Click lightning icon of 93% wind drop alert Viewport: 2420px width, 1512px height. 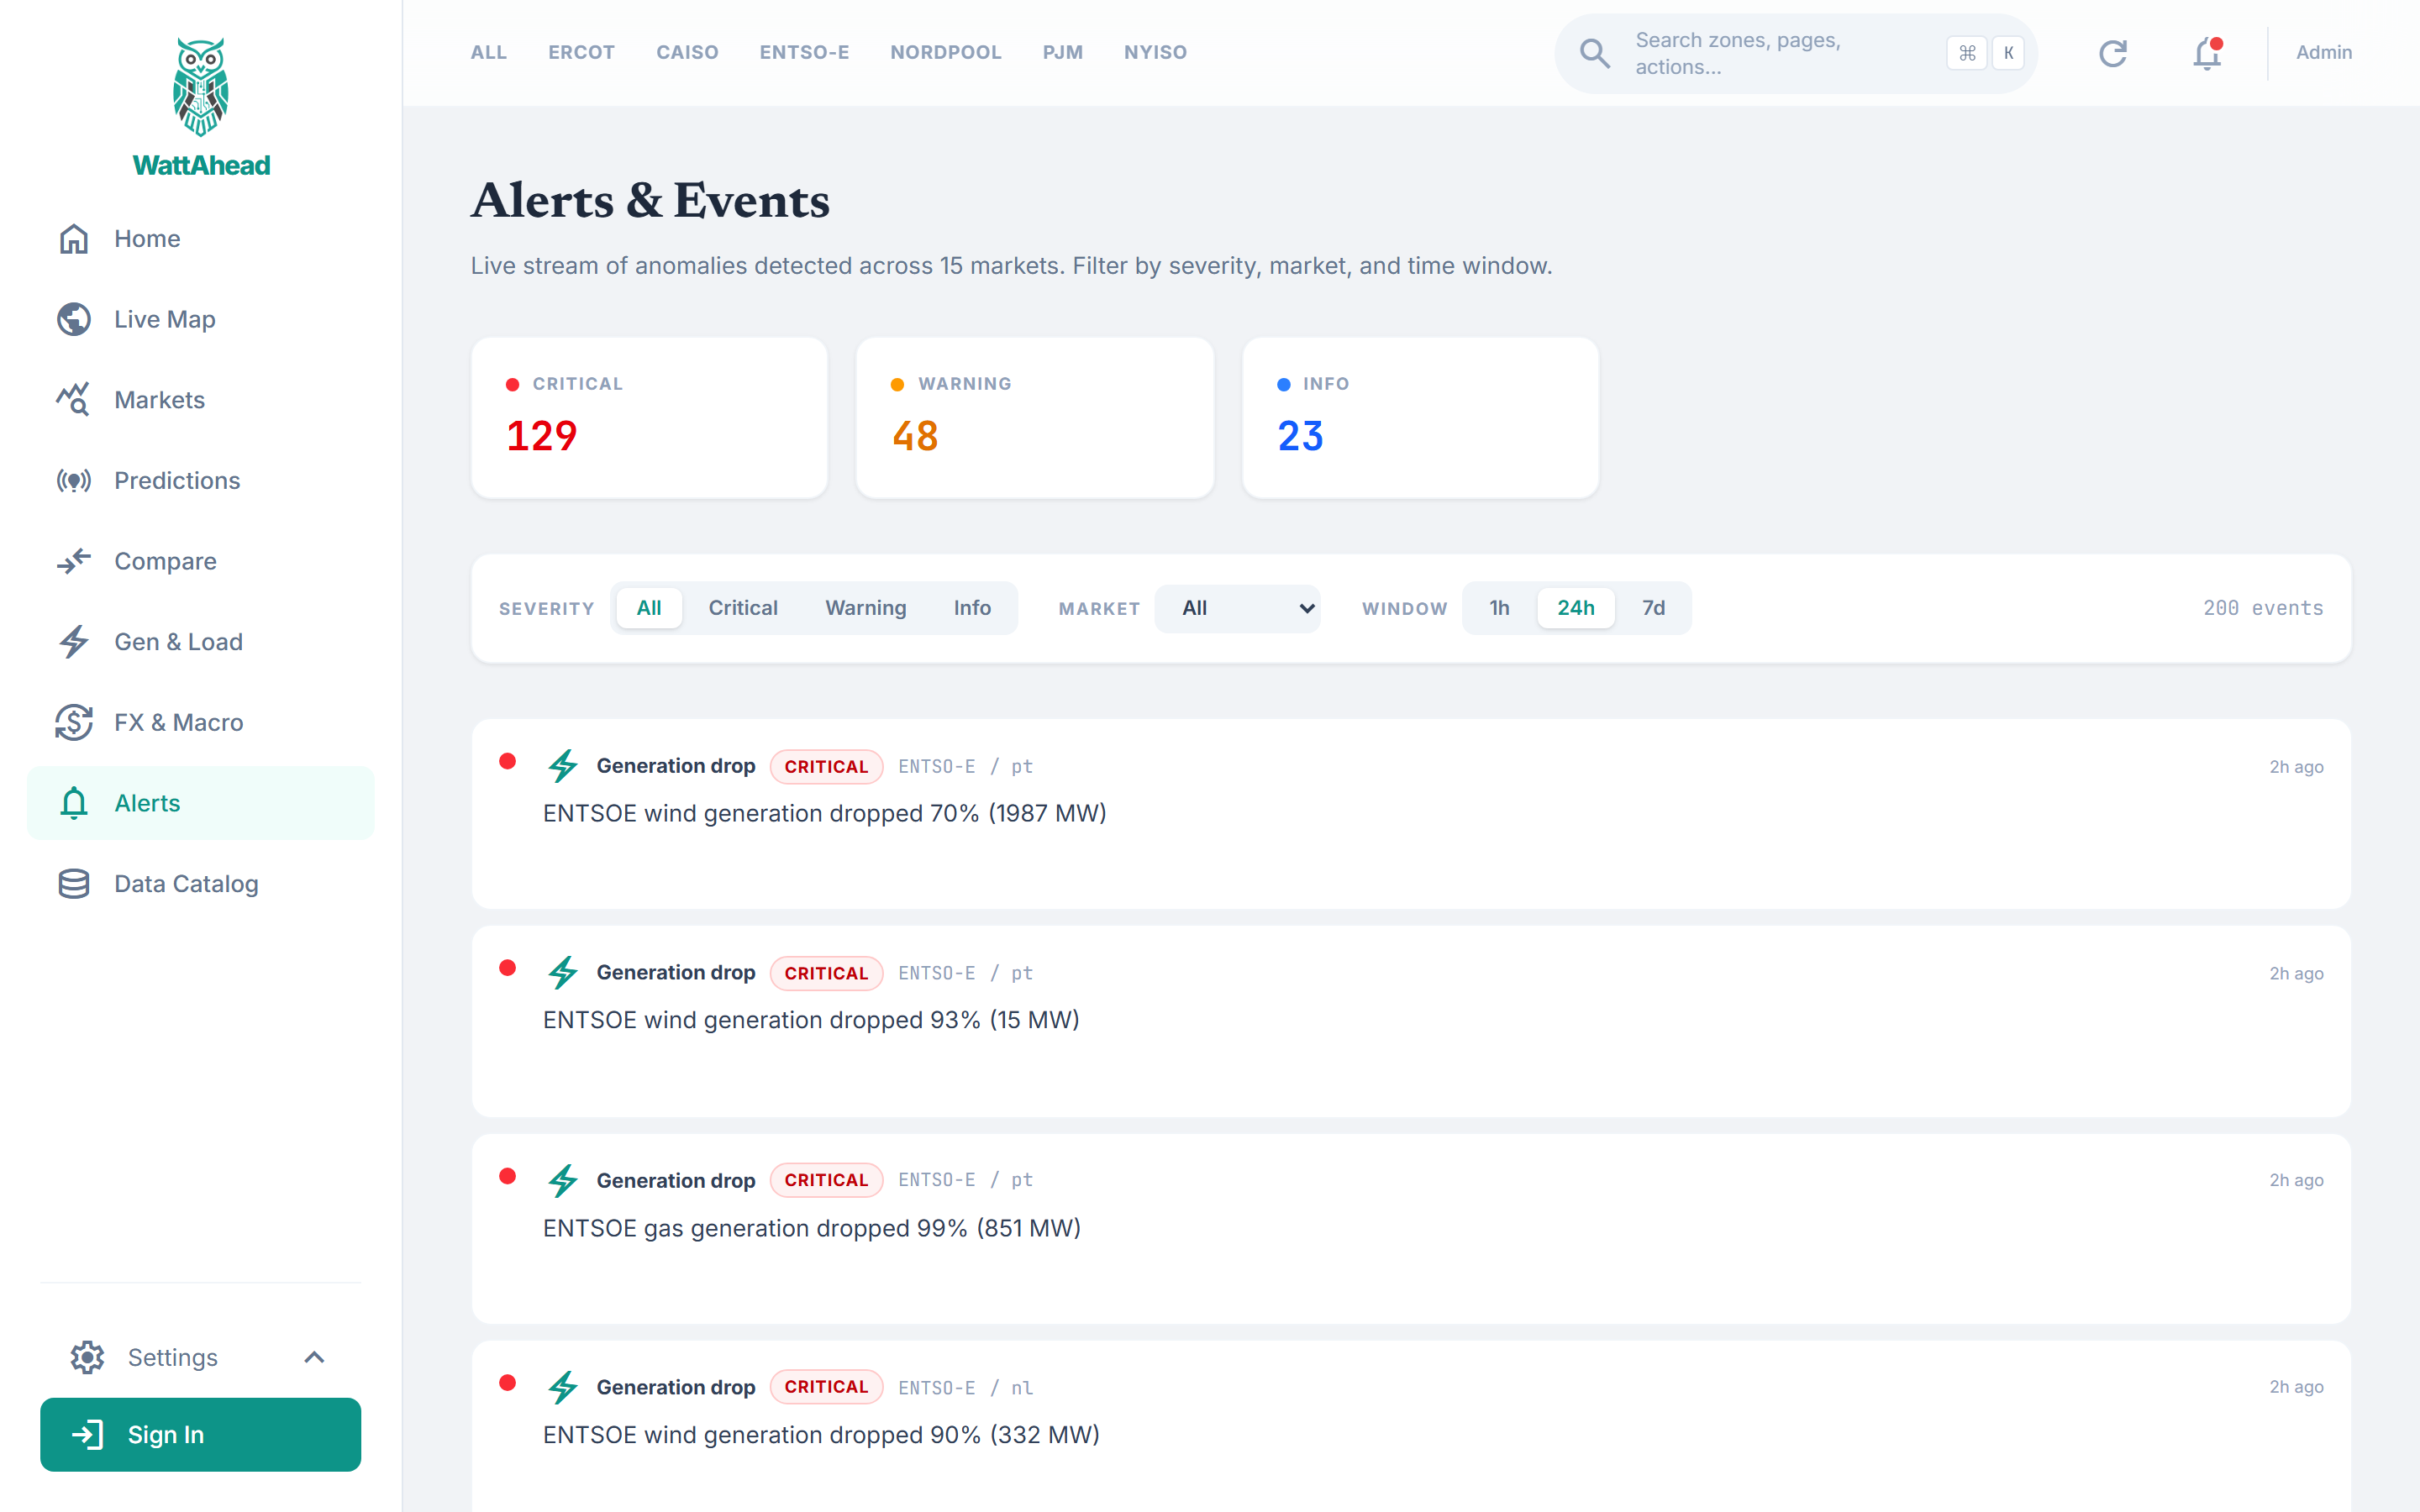563,973
